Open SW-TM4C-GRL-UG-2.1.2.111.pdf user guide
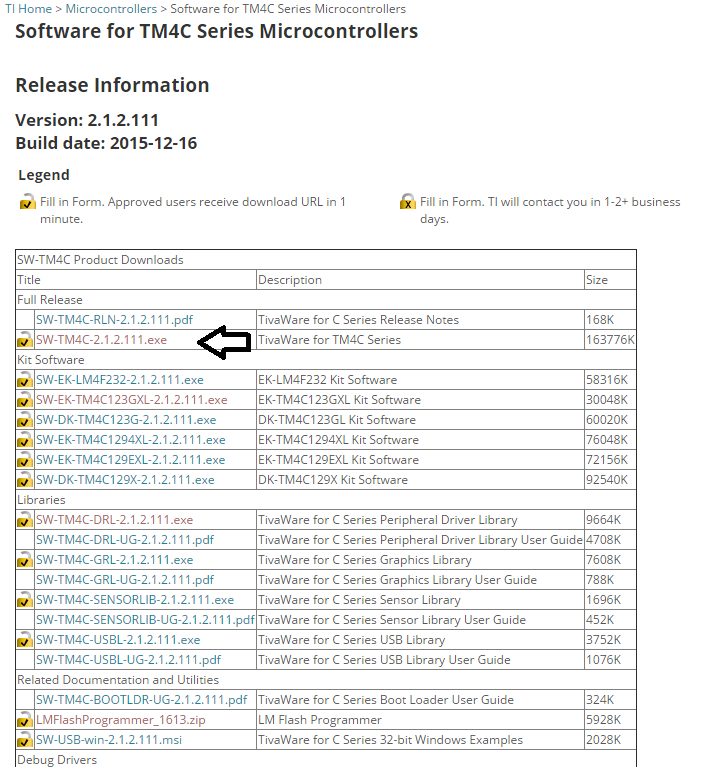The height and width of the screenshot is (767, 707). coord(125,580)
